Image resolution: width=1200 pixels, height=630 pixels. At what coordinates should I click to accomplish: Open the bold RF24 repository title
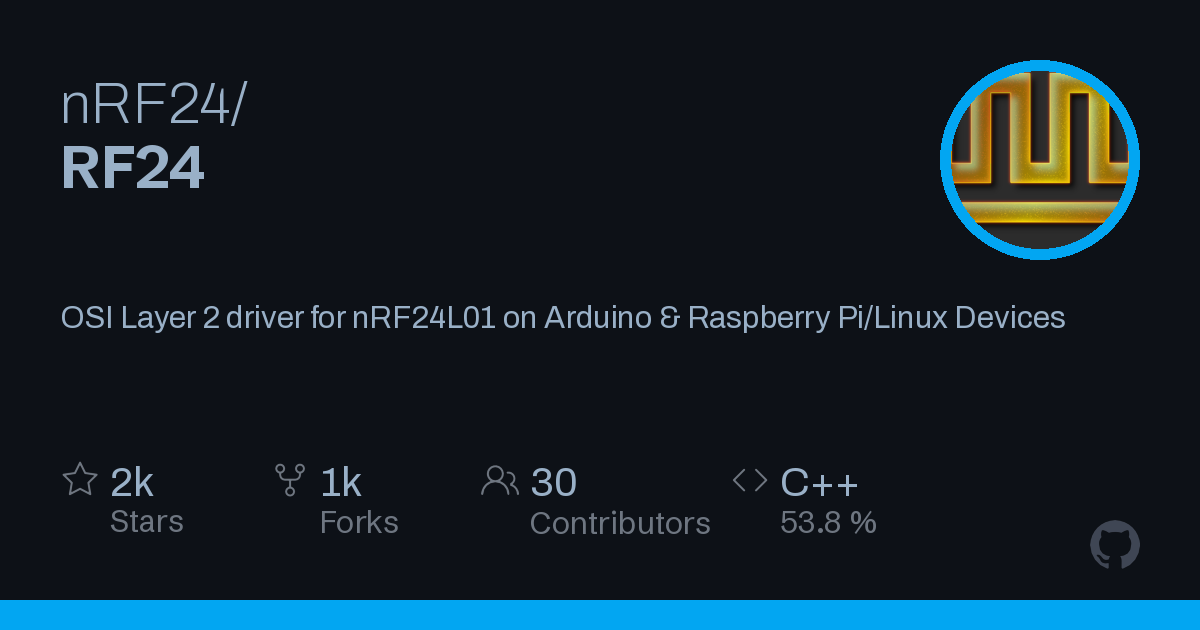[133, 167]
